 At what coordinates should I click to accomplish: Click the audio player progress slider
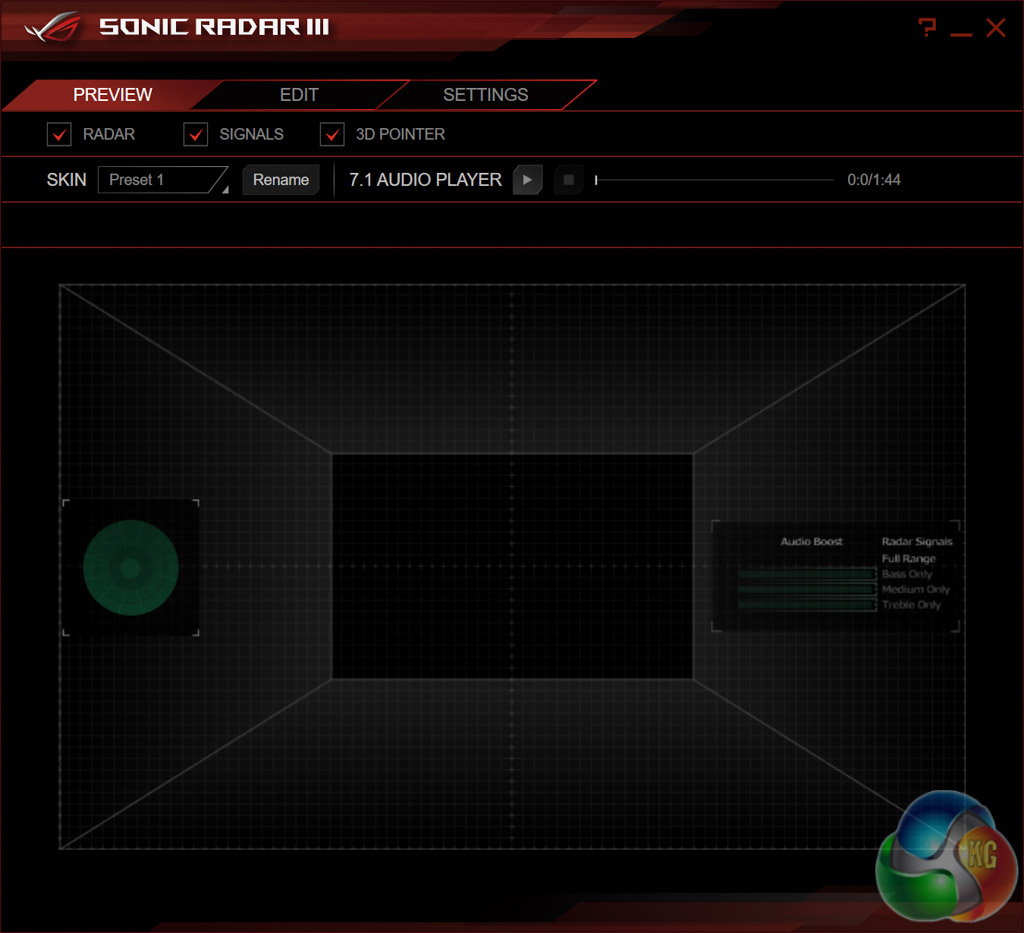714,180
